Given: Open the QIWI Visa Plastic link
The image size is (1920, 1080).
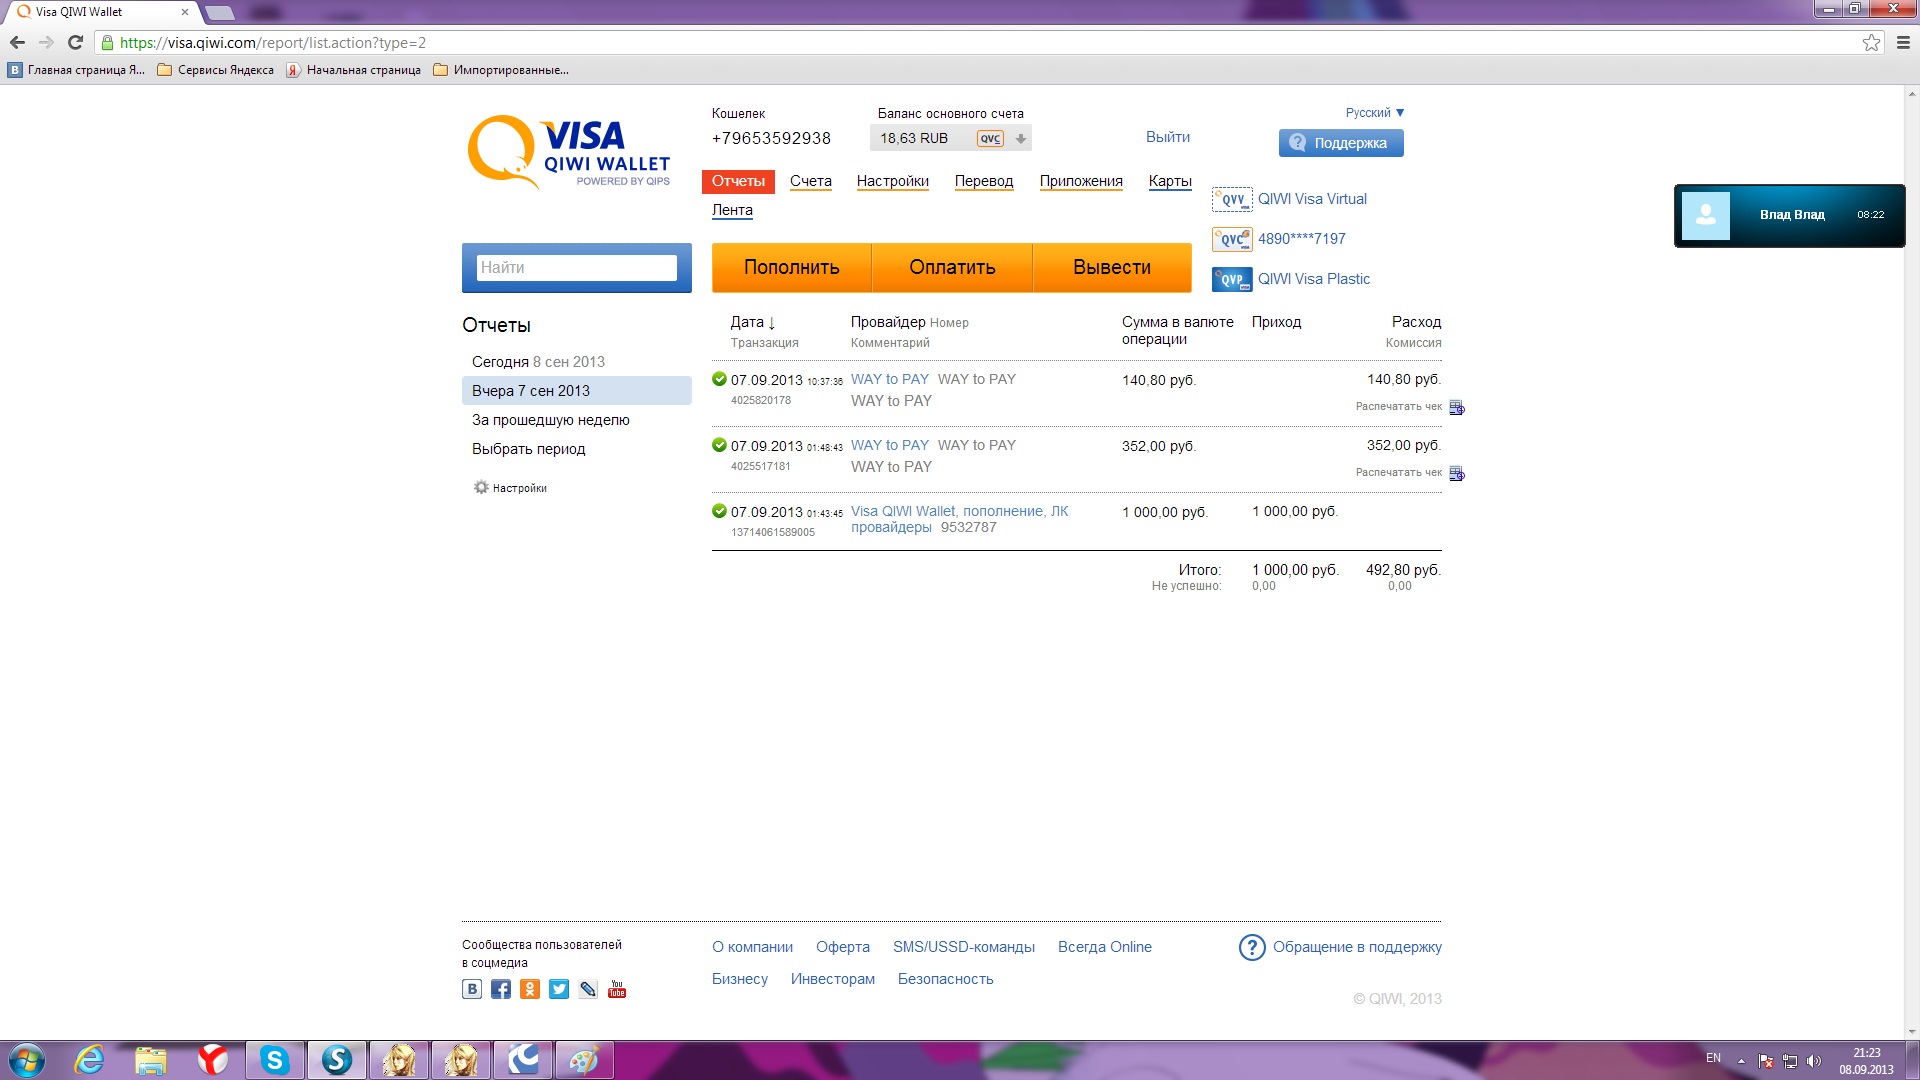Looking at the screenshot, I should [x=1314, y=279].
